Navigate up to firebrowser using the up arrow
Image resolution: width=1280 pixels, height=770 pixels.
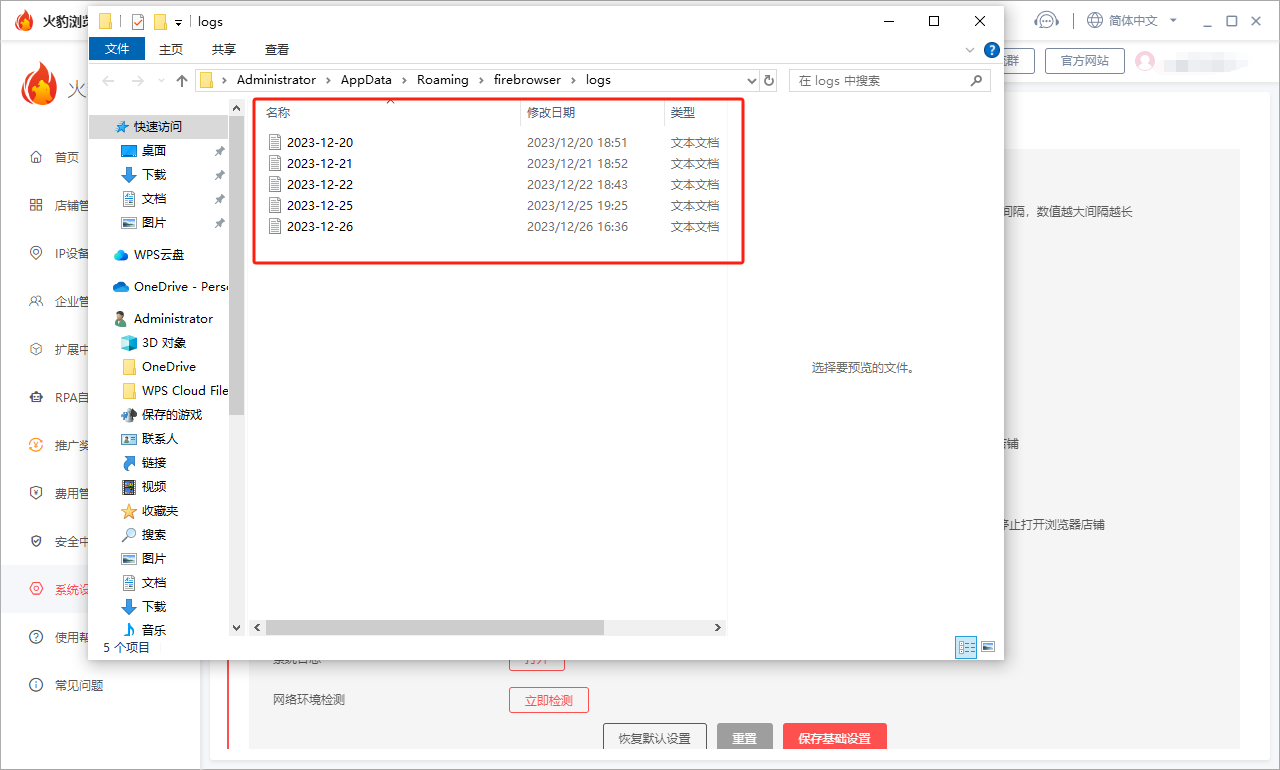[181, 79]
